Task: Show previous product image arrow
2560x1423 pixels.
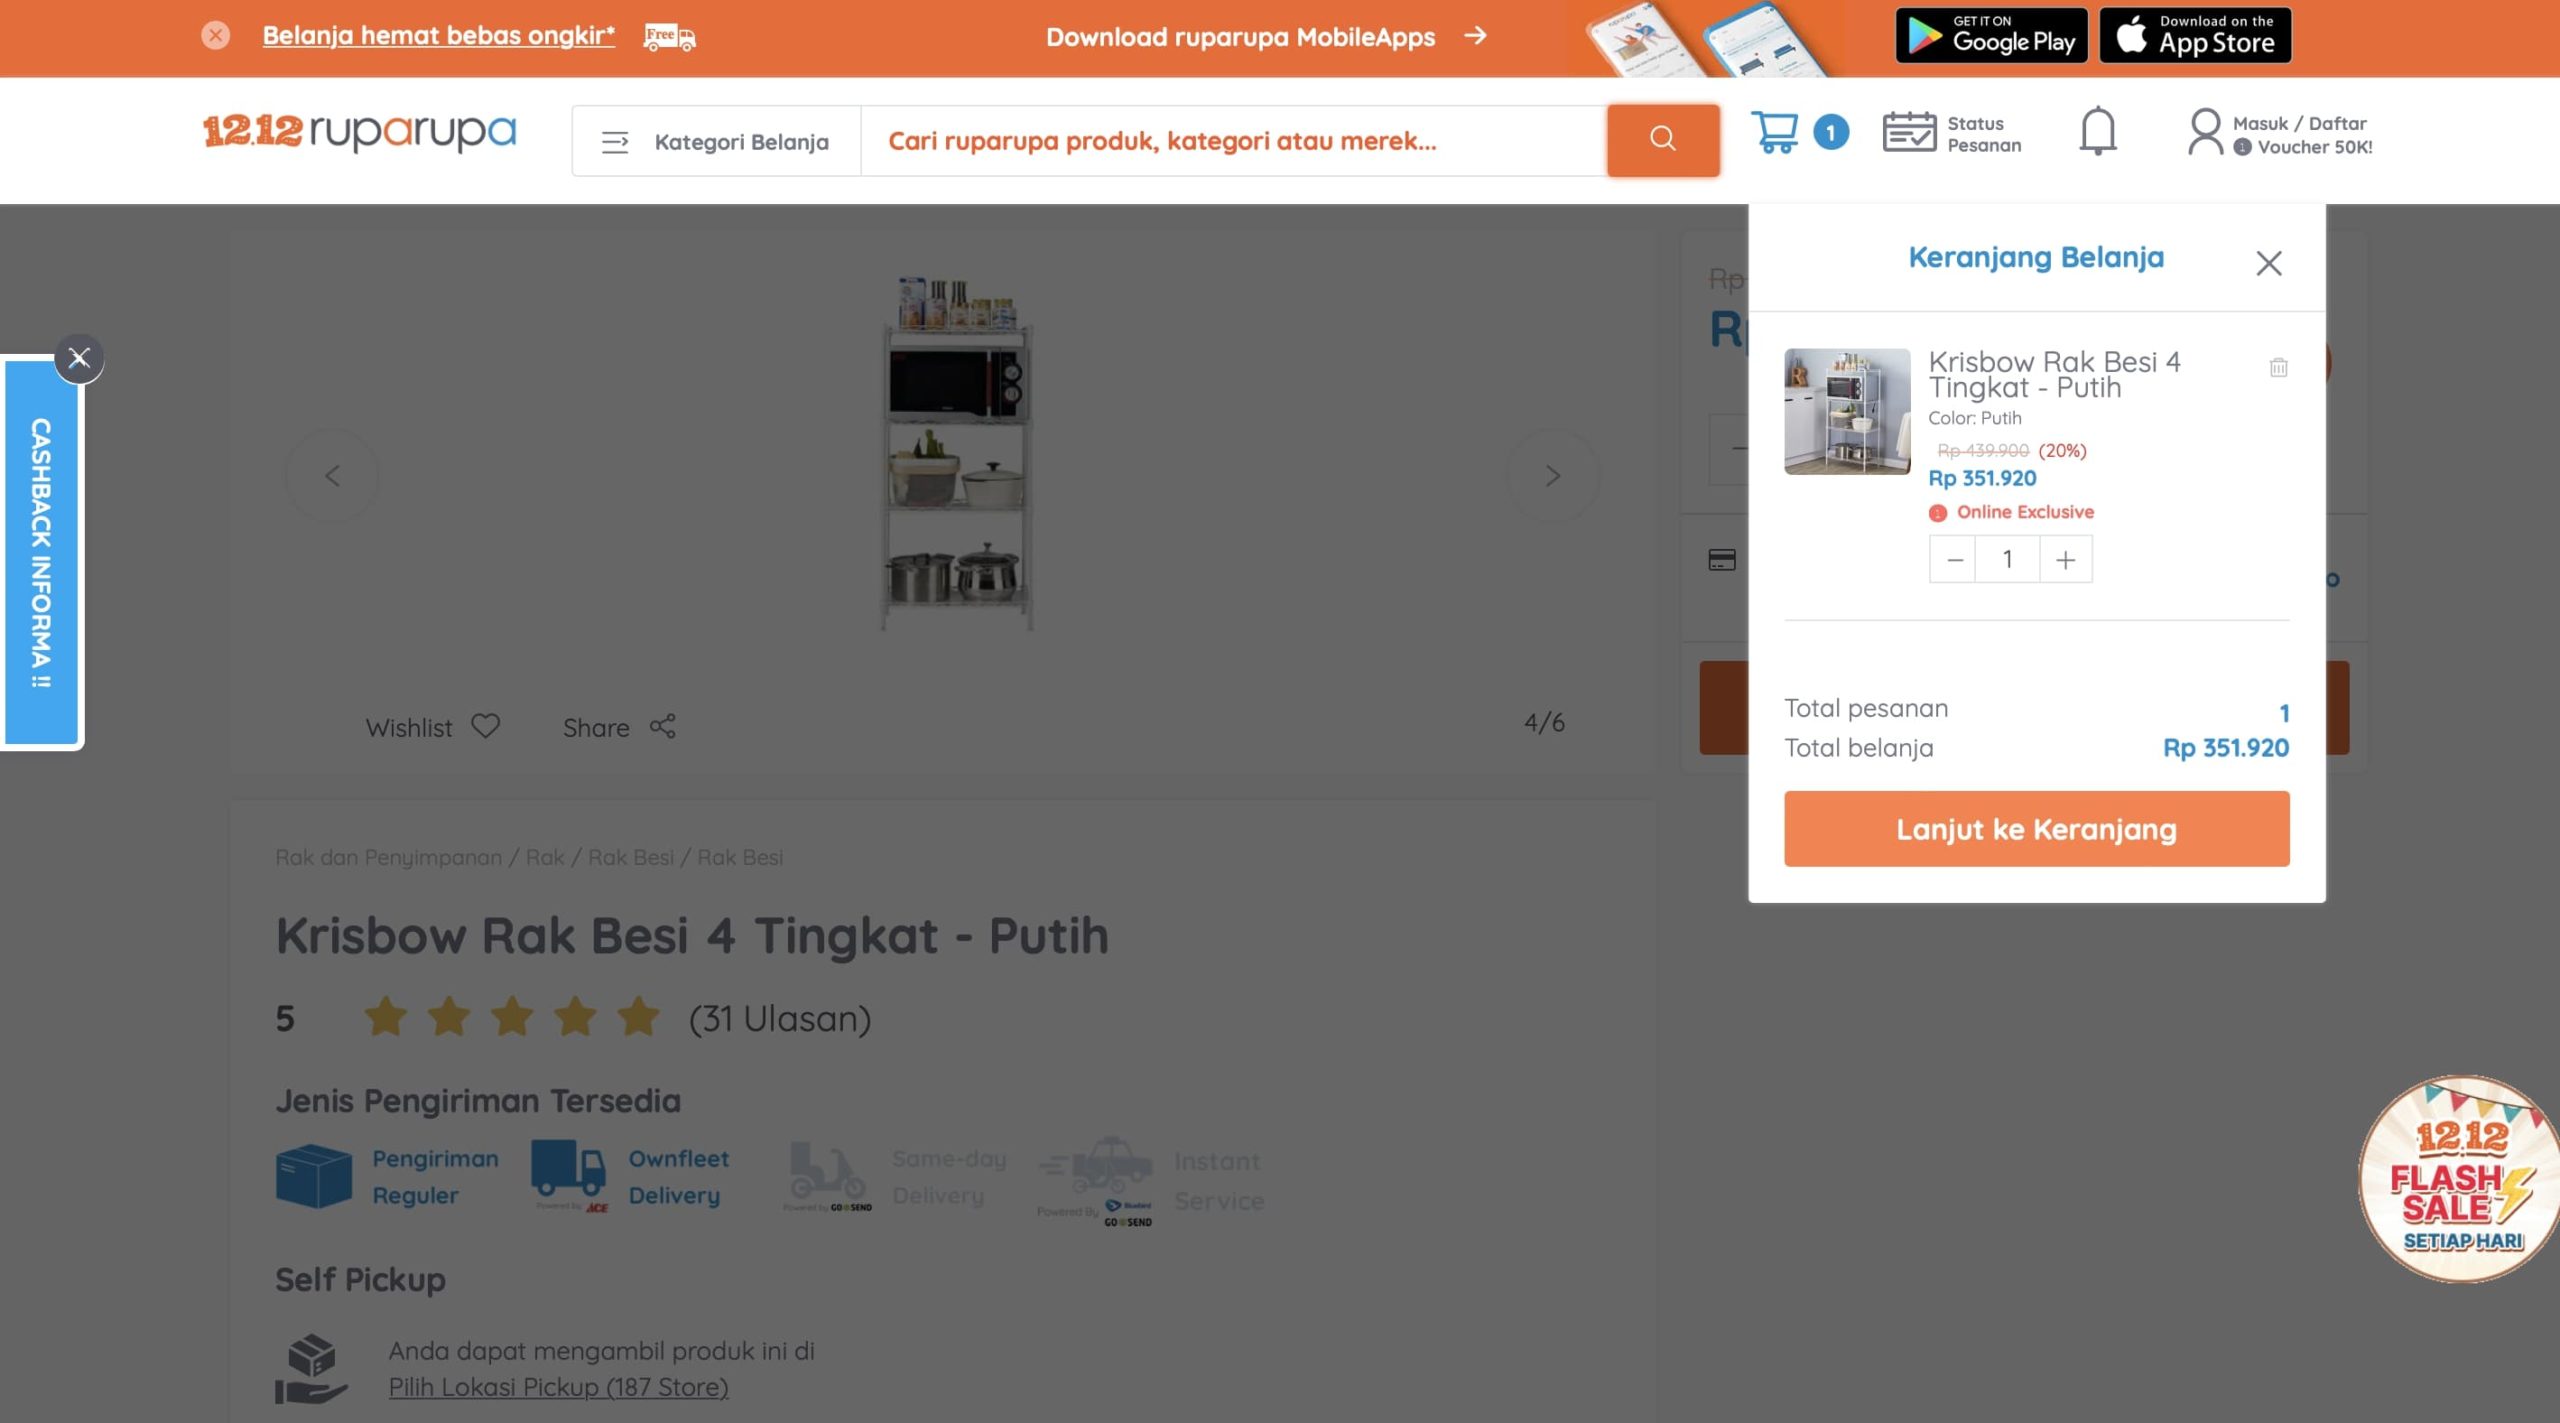Action: point(332,476)
